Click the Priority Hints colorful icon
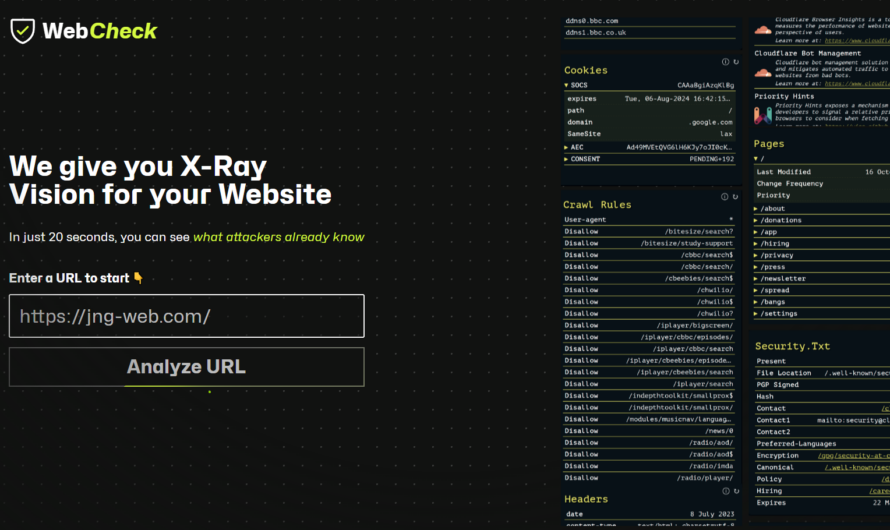 [x=763, y=115]
